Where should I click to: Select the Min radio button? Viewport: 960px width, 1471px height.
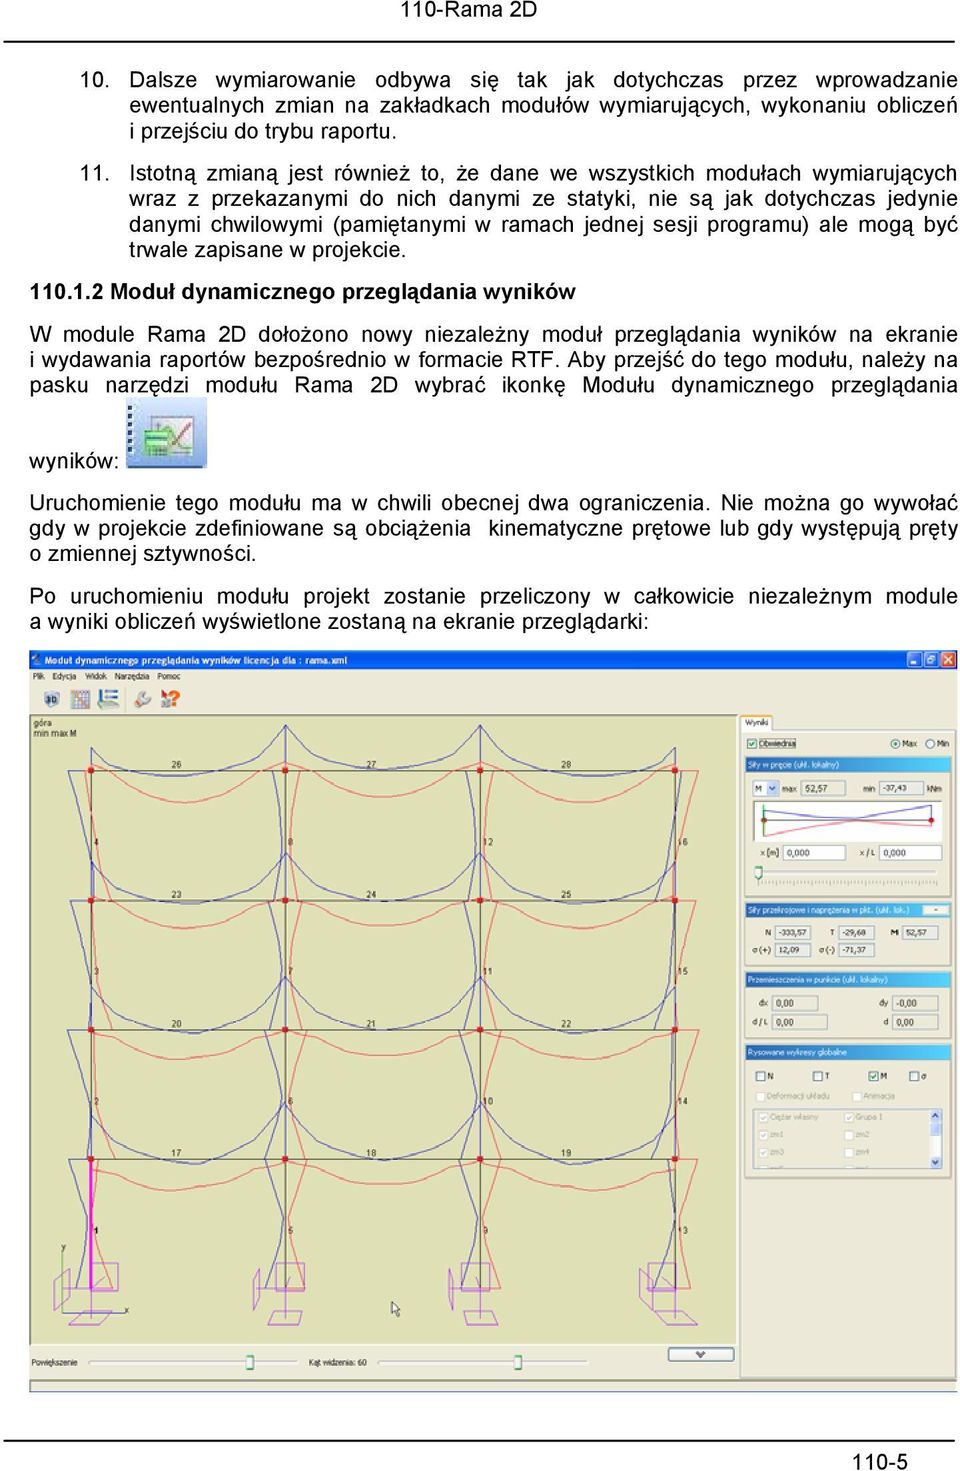930,743
